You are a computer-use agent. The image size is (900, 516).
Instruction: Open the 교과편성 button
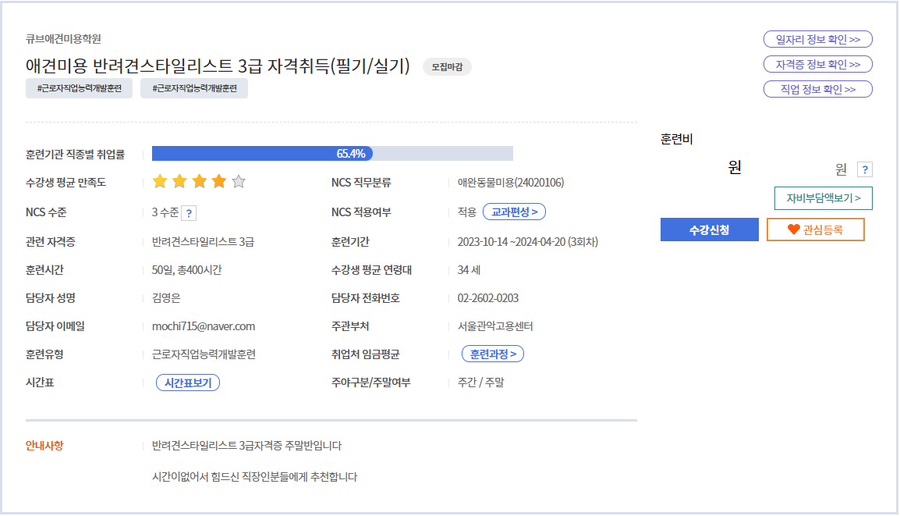(x=514, y=212)
